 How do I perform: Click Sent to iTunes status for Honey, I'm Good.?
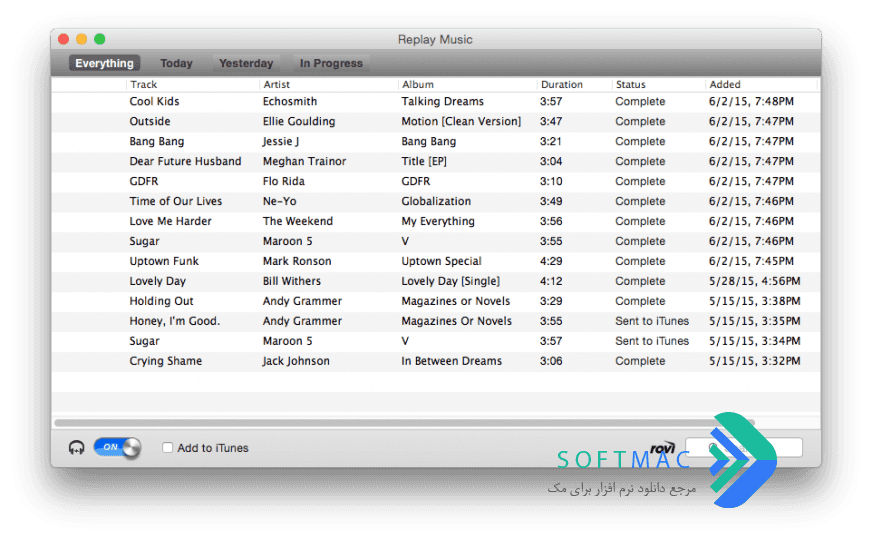652,321
